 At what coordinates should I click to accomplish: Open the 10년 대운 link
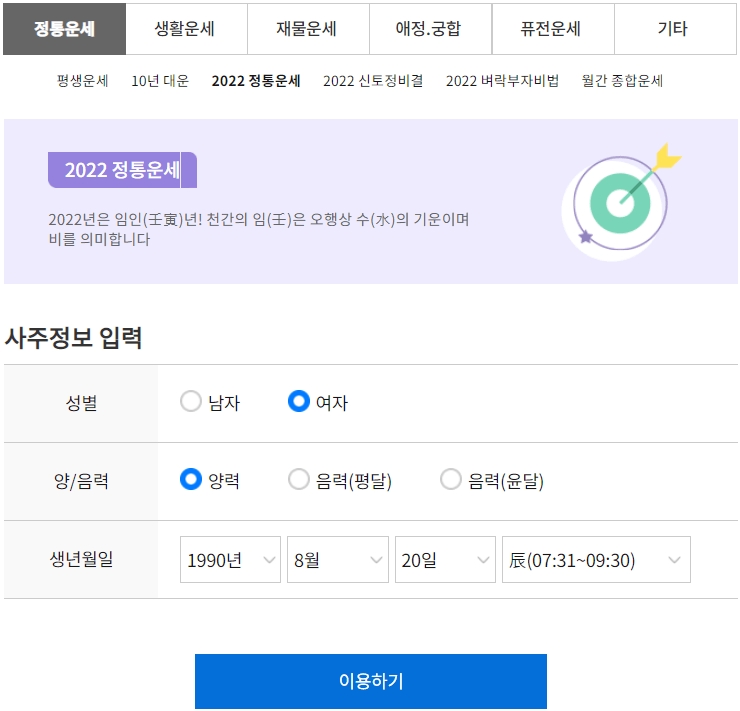[160, 81]
